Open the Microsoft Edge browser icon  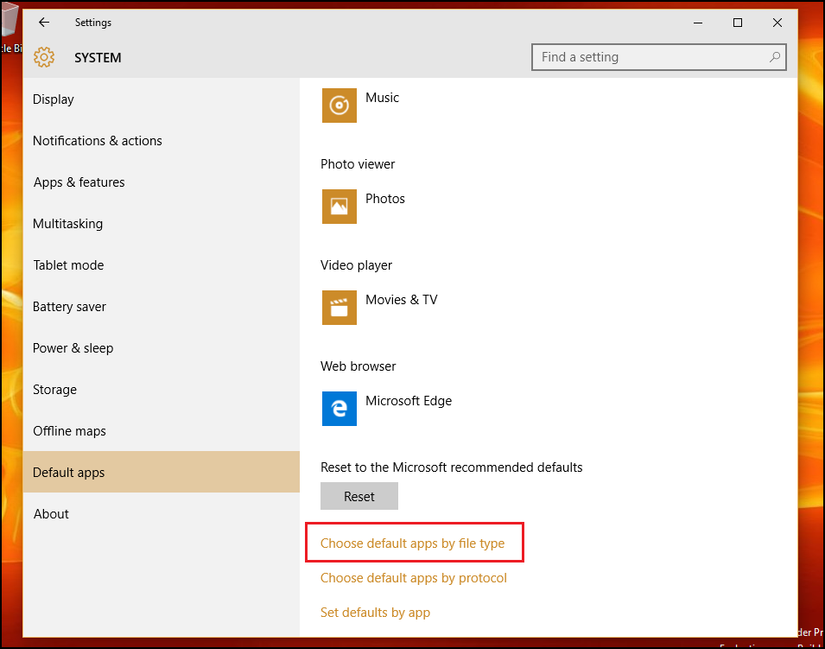(339, 408)
